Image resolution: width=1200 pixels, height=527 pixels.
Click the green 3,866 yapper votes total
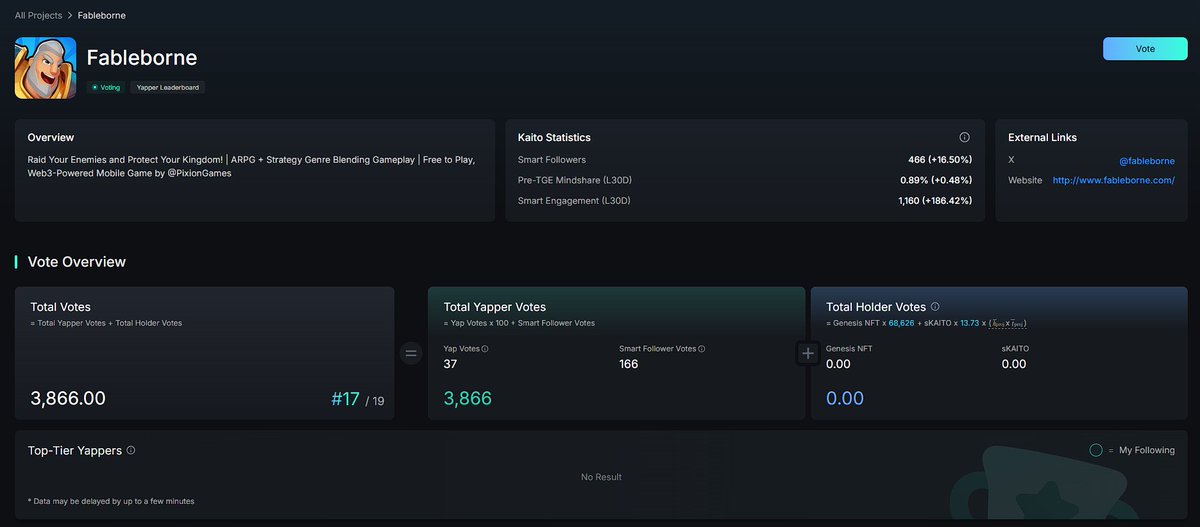[x=468, y=398]
